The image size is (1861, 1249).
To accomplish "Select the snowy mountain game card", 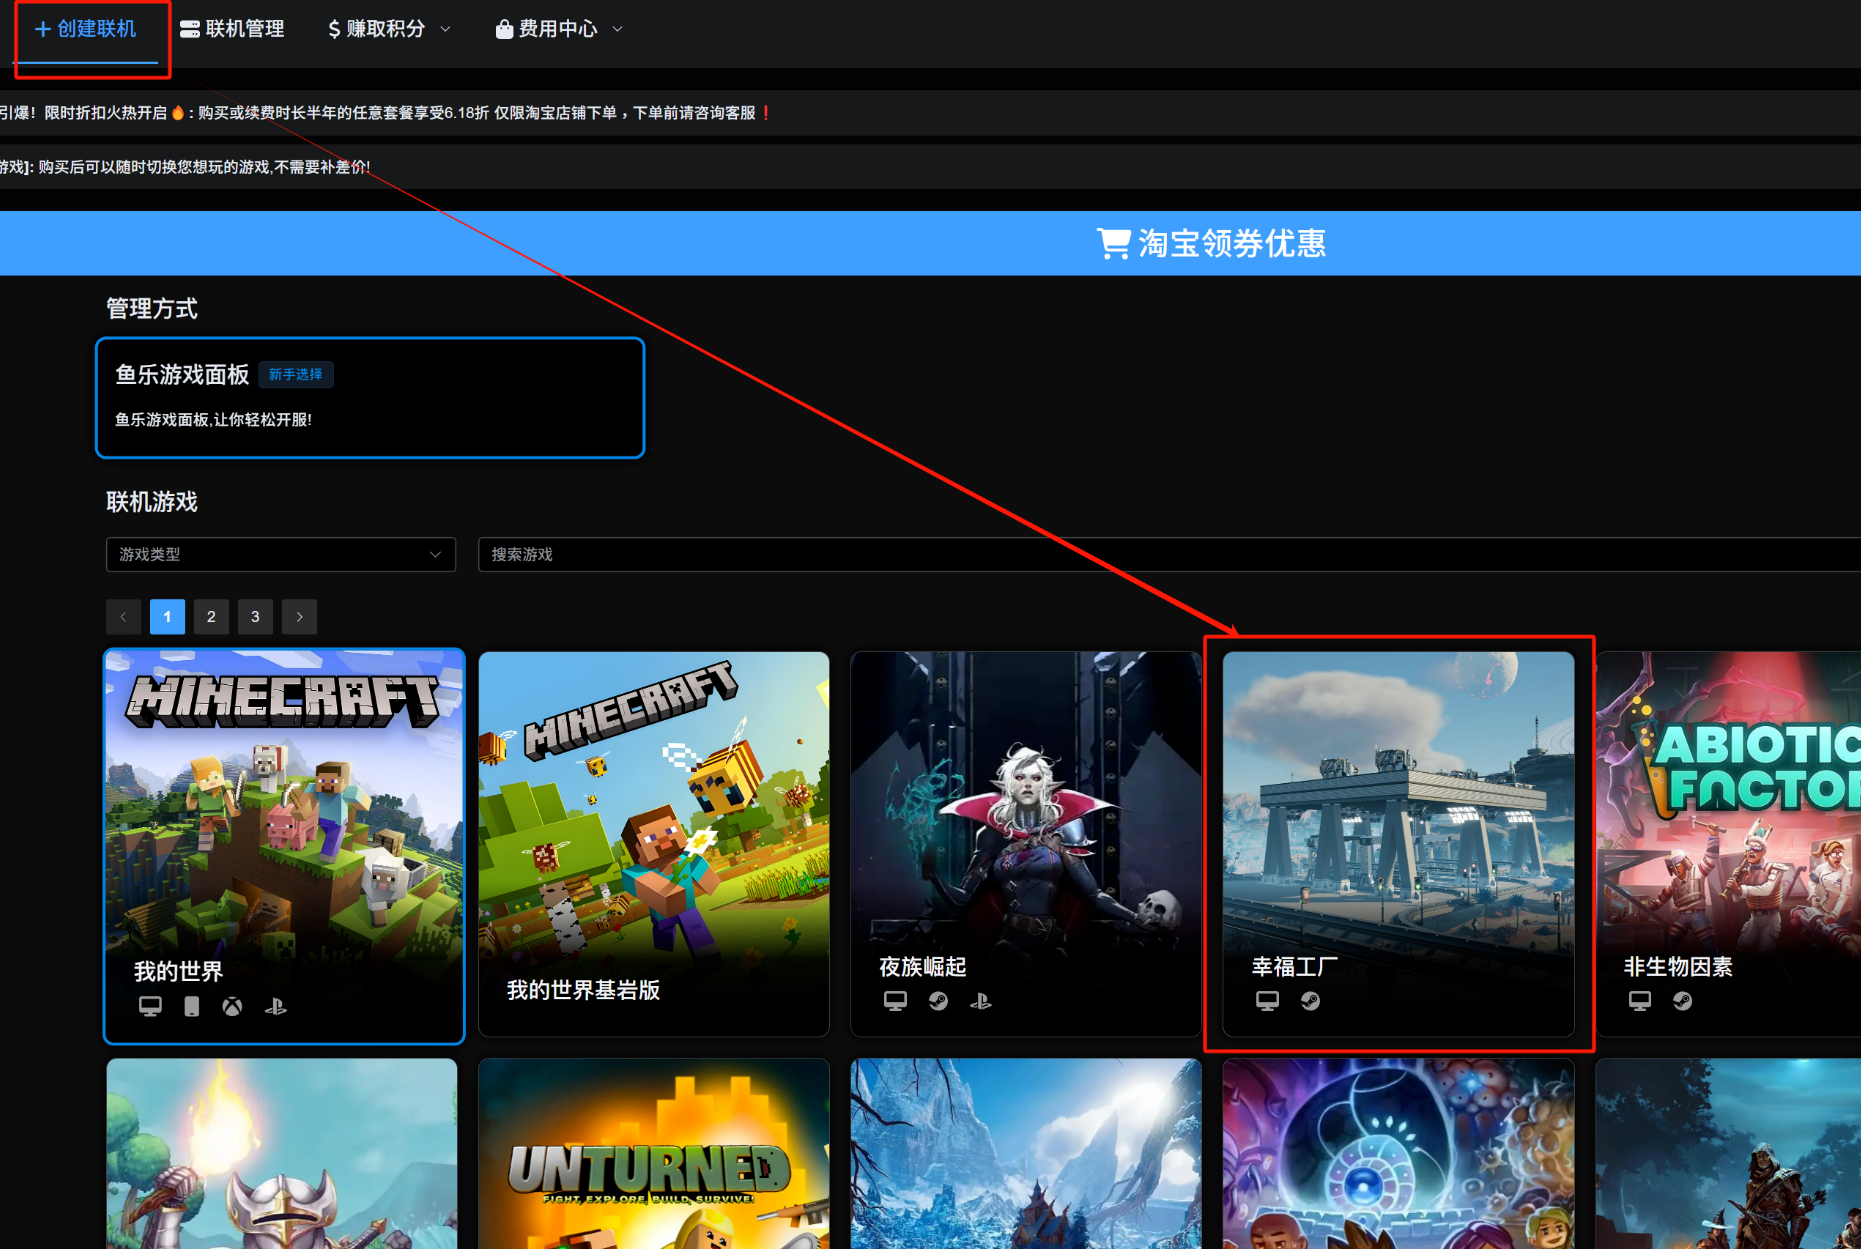I will 1026,1154.
